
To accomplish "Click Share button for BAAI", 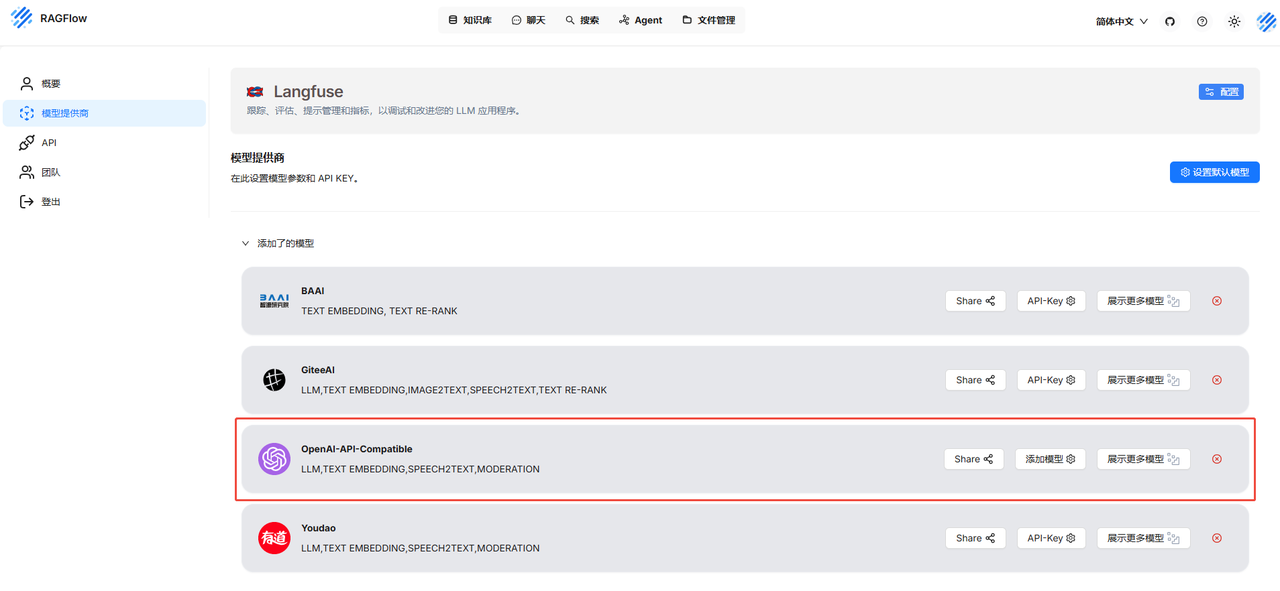I will (975, 301).
